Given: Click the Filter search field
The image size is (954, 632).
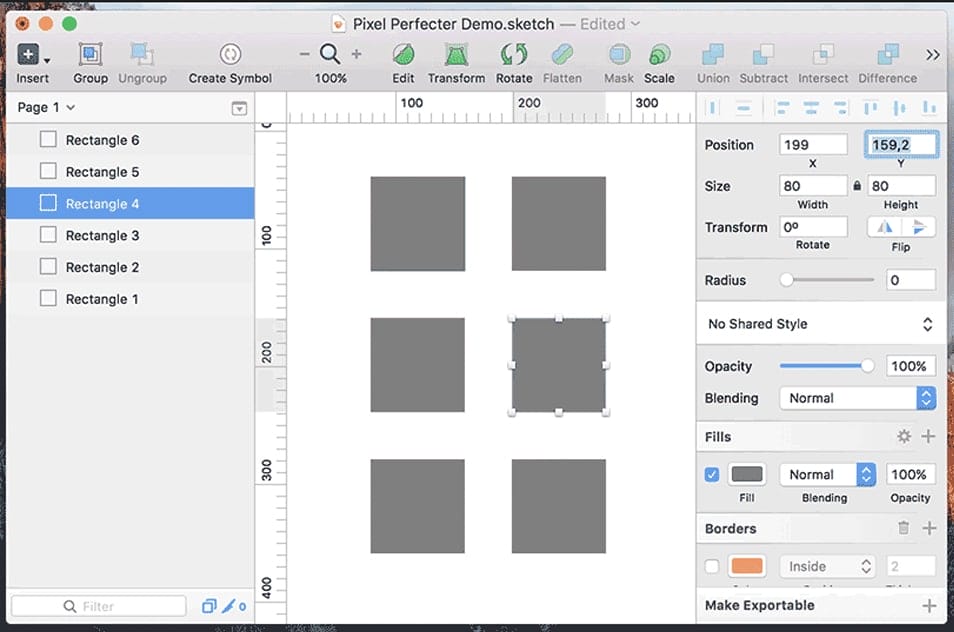Looking at the screenshot, I should (x=100, y=605).
